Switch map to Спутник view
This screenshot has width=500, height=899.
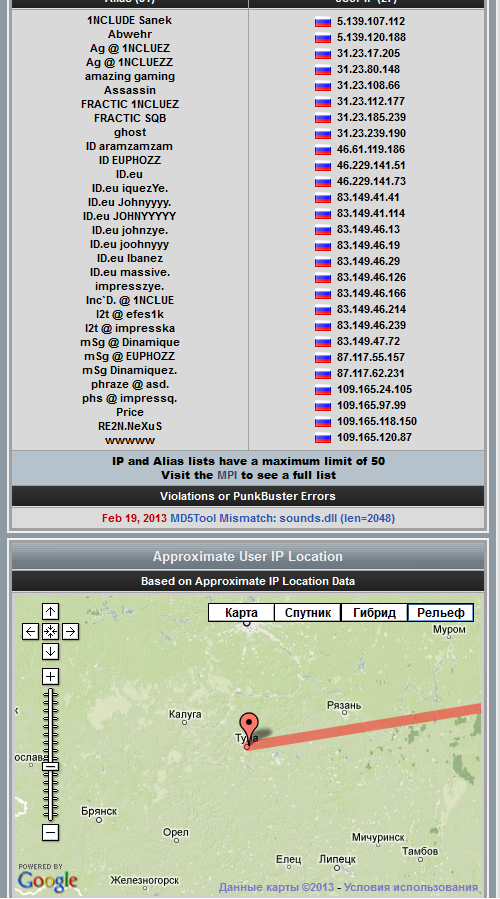pos(308,612)
